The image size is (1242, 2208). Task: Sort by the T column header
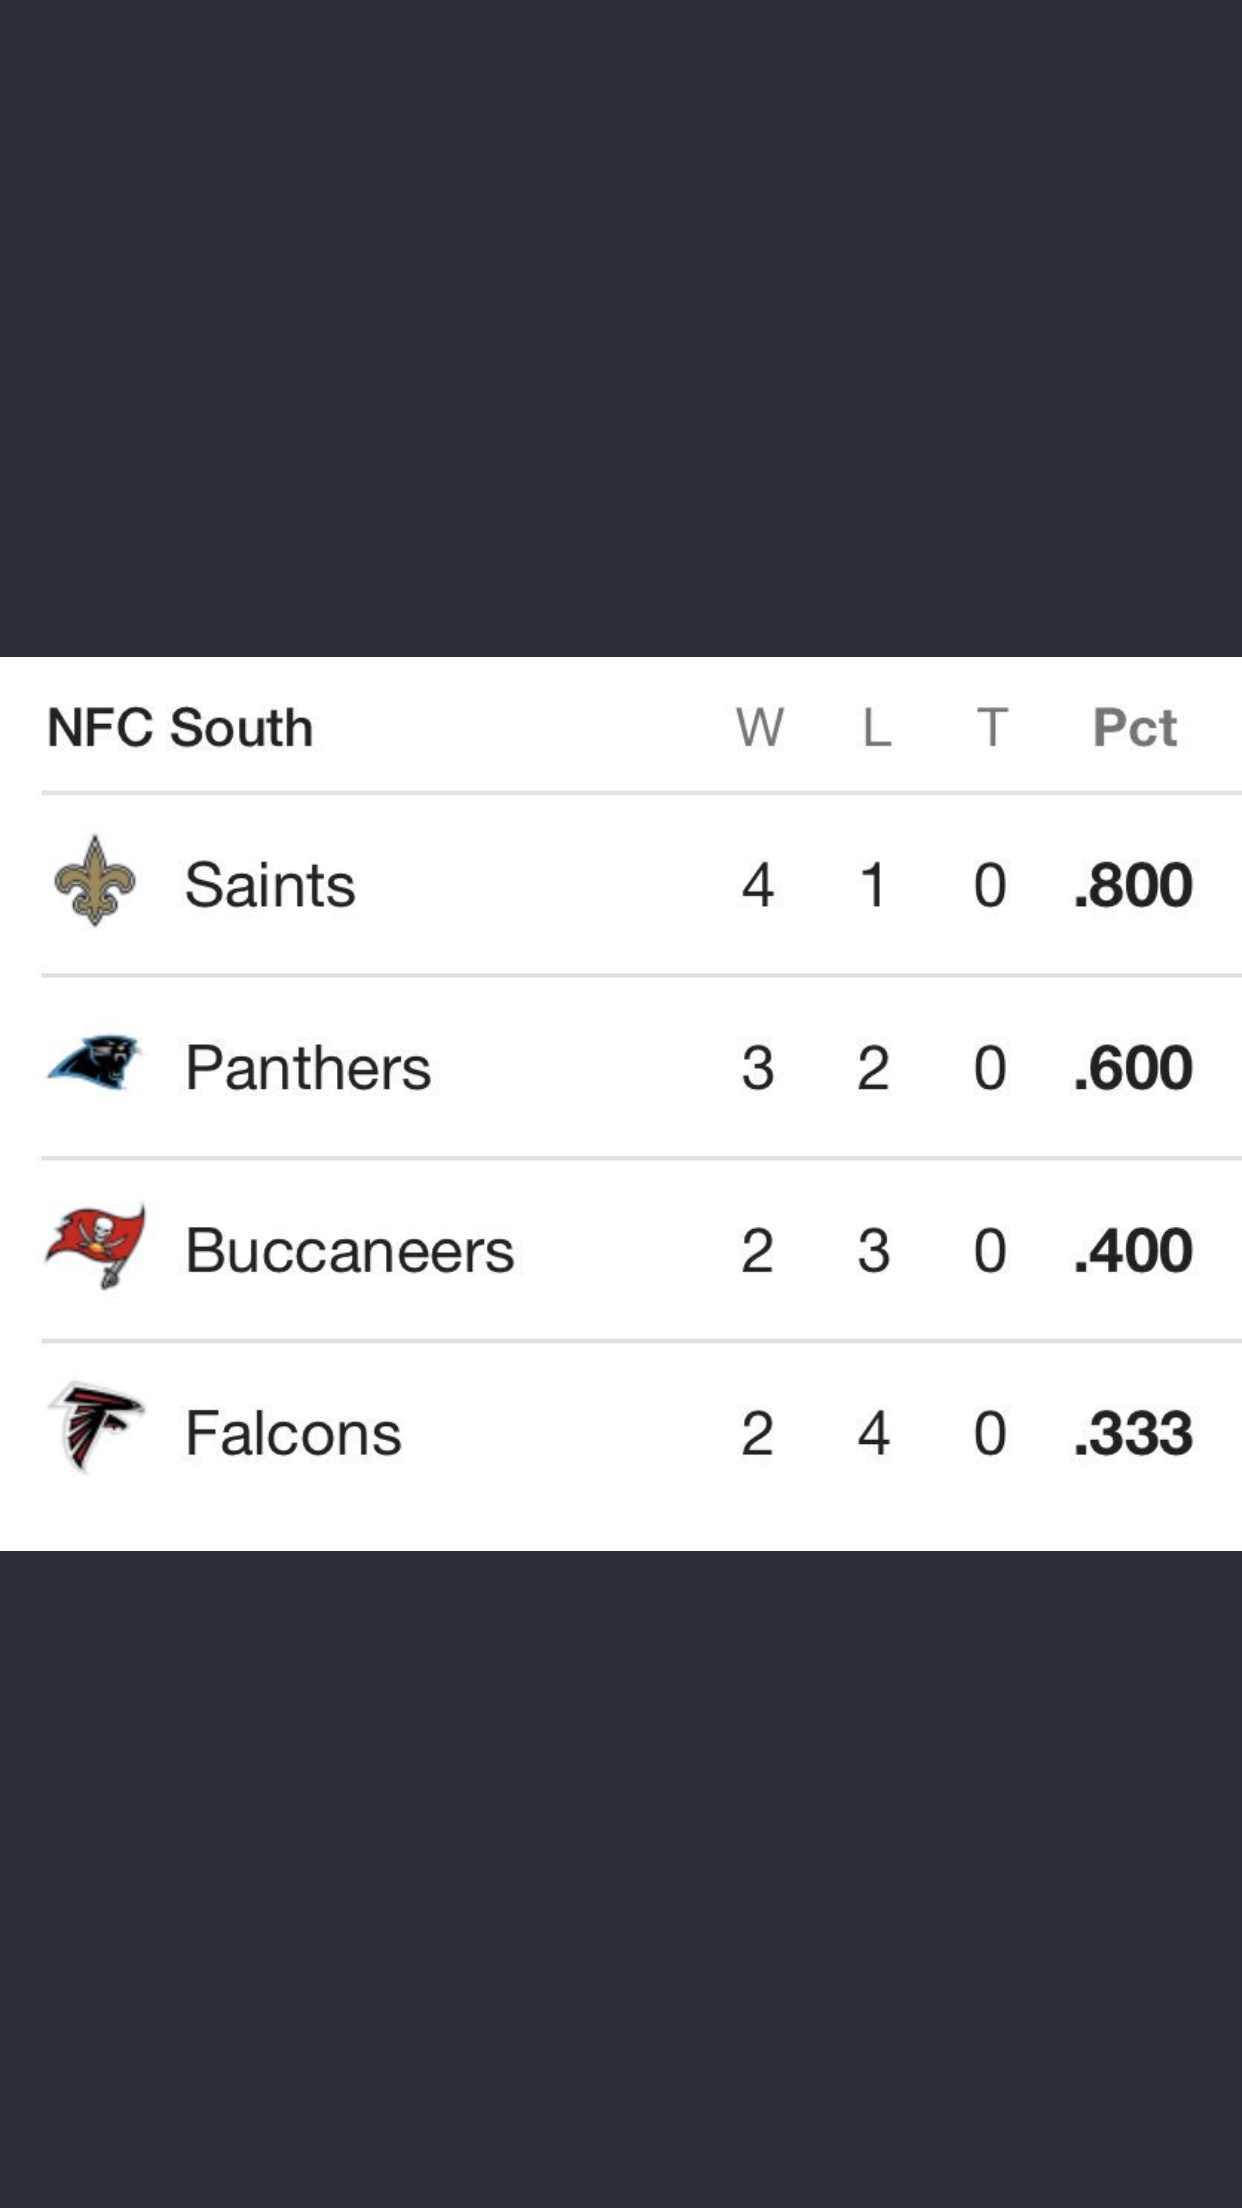(991, 727)
